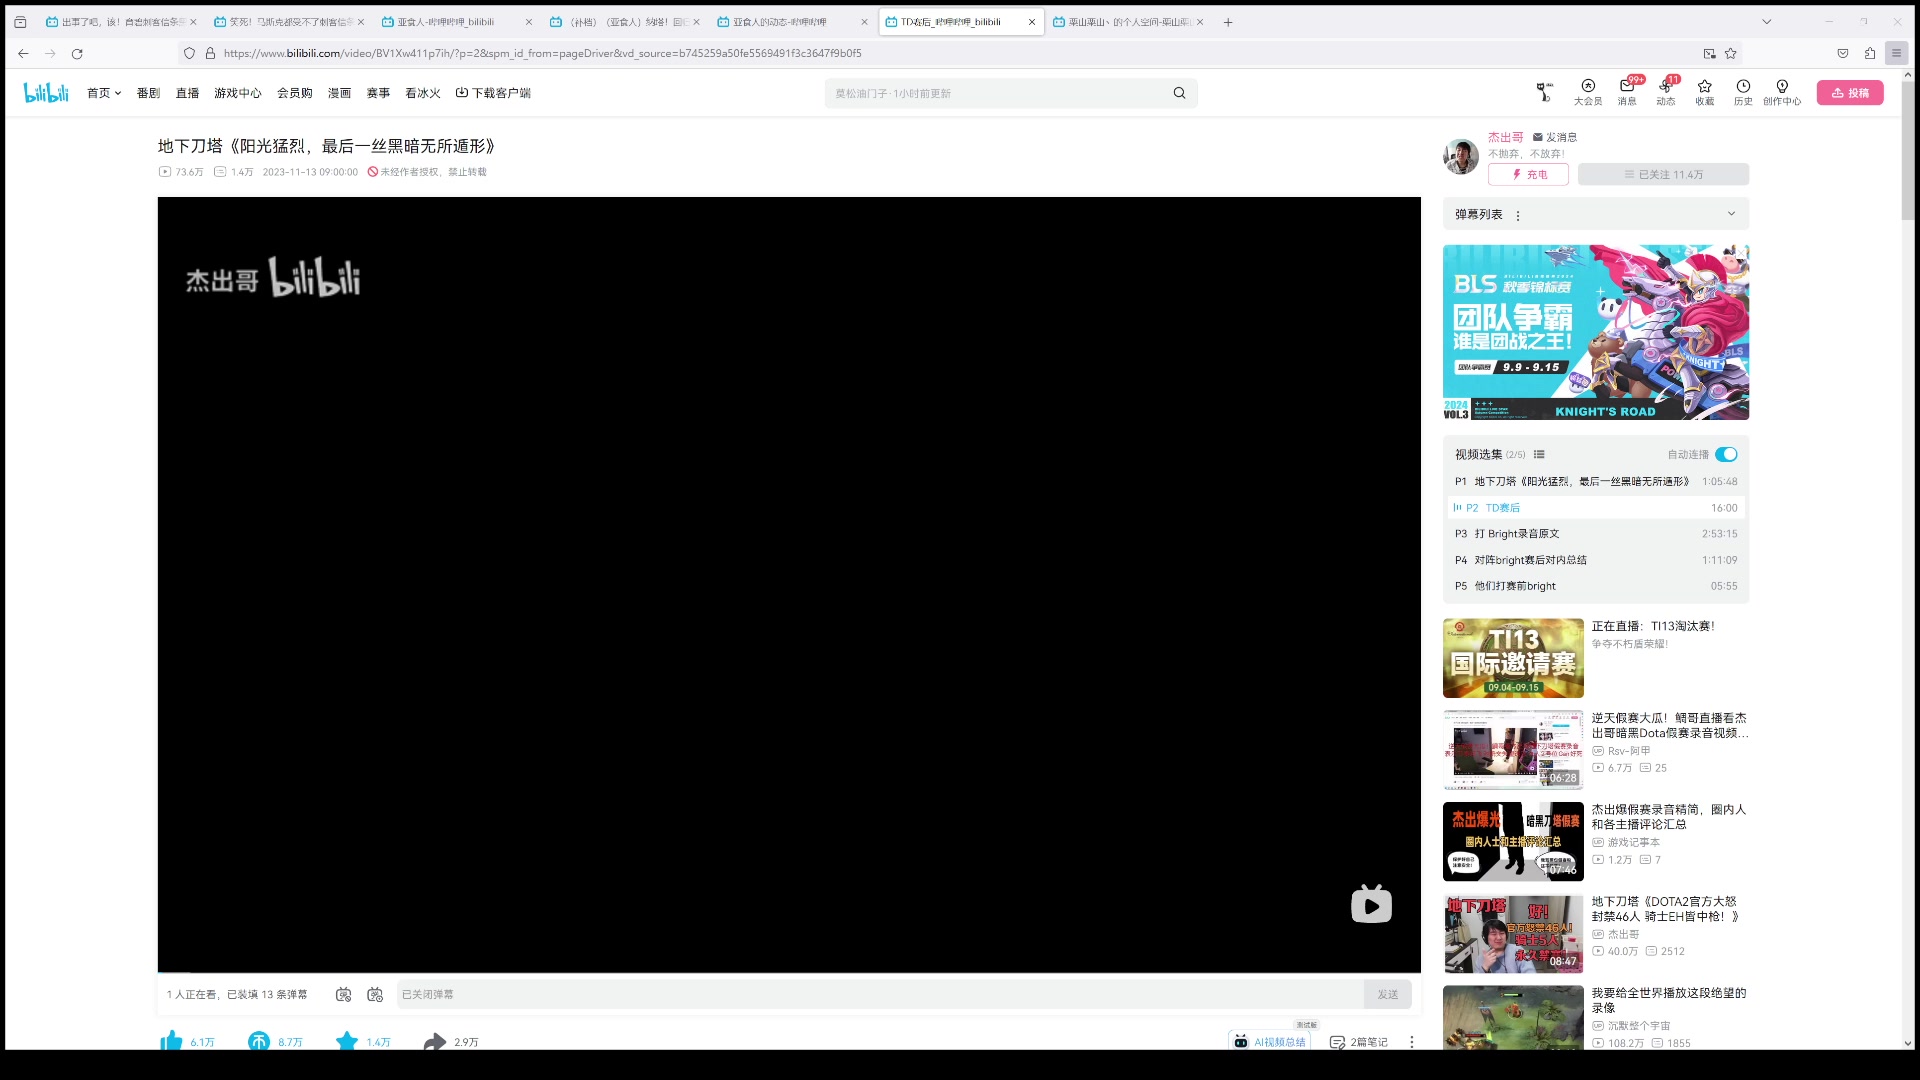This screenshot has width=1920, height=1080.
Task: Click 发消息 to message uploader
Action: pyautogui.click(x=1555, y=137)
